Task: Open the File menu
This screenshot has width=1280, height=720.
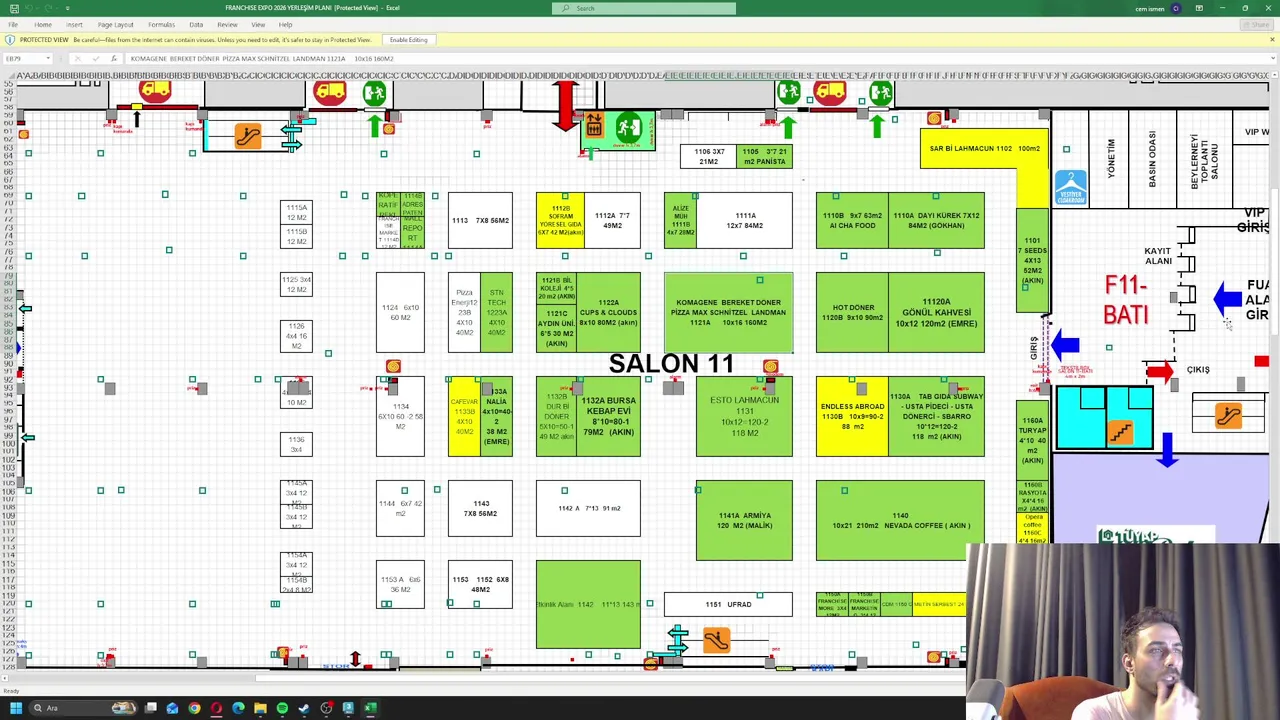Action: coord(13,24)
